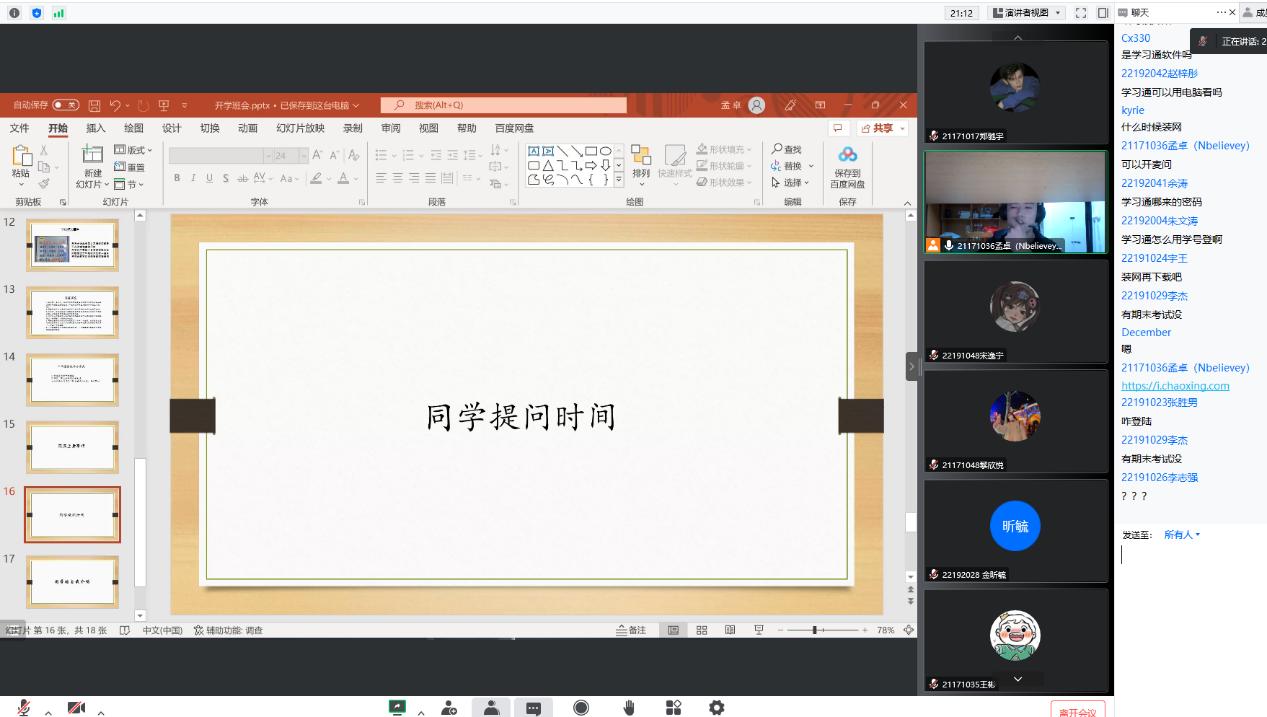Click the raise hand icon
This screenshot has height=717, width=1267.
(629, 708)
